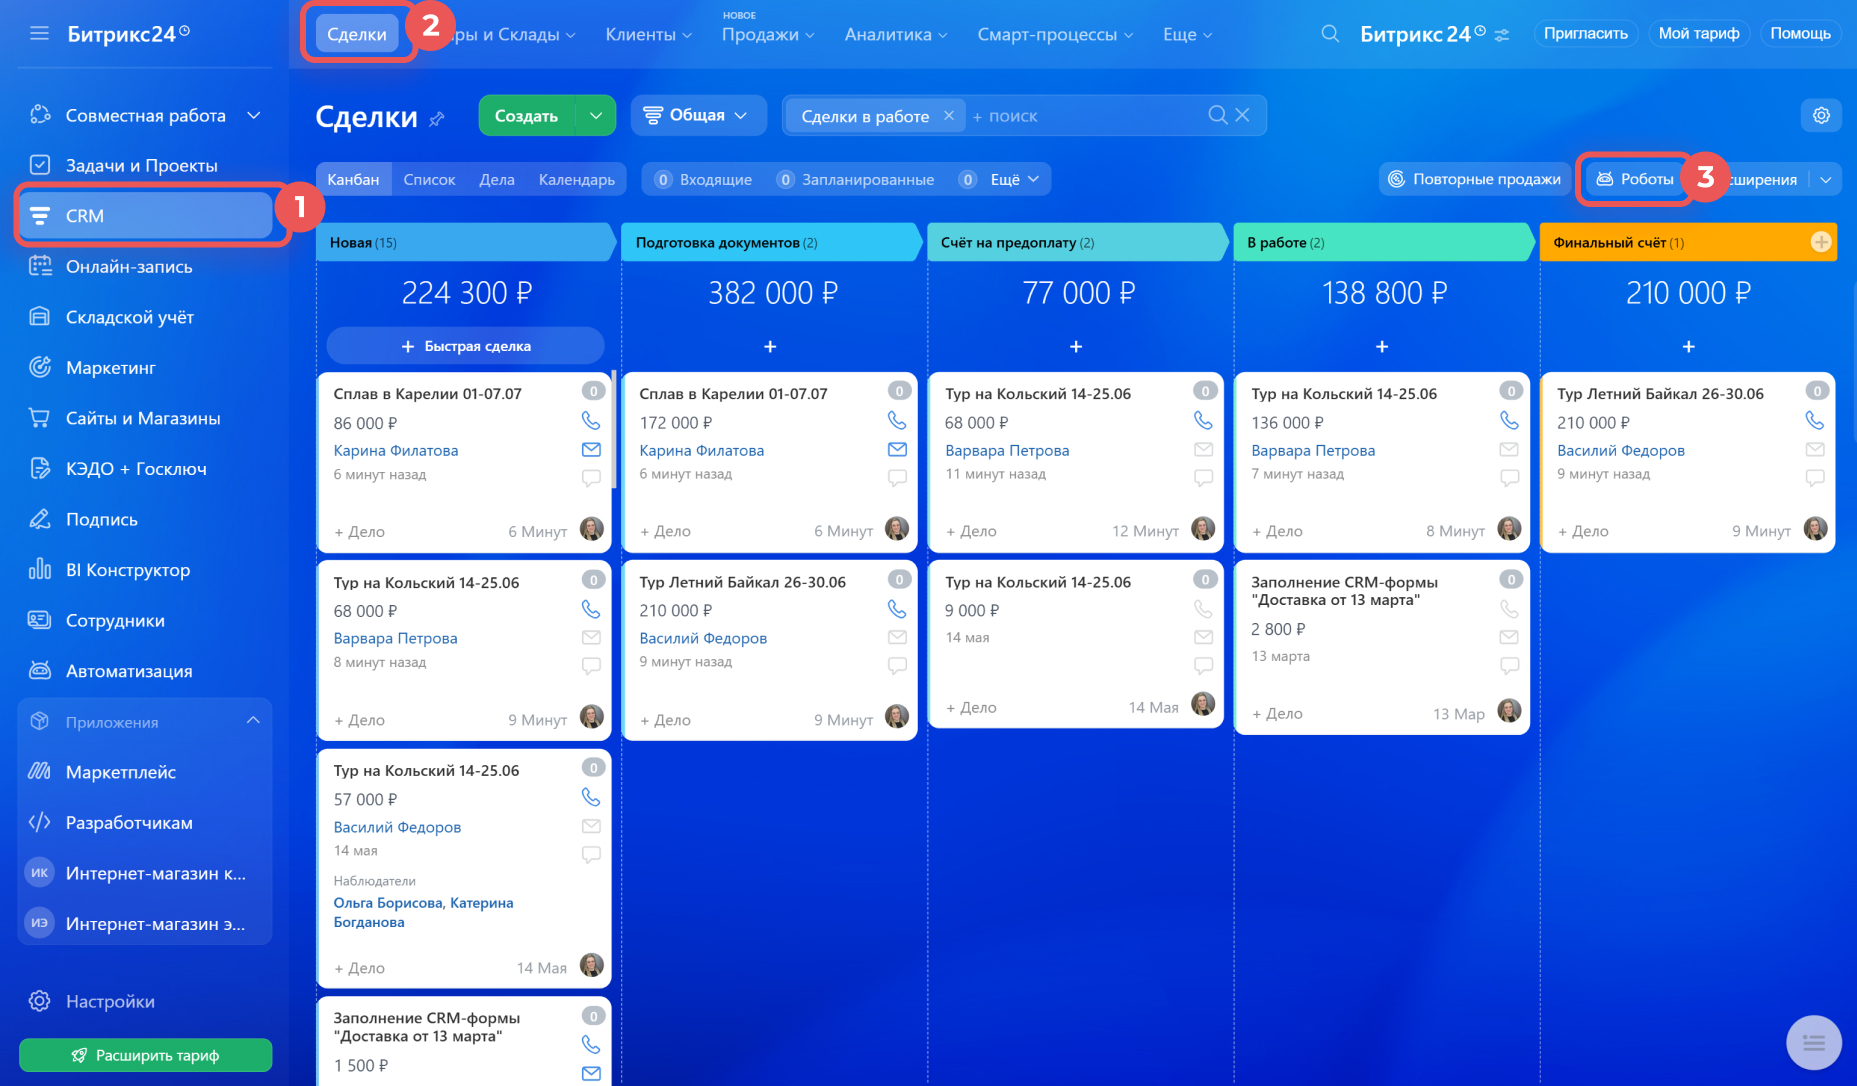Image resolution: width=1857 pixels, height=1086 pixels.
Task: Open the Bitrix24 header settings sliders icon
Action: click(x=1501, y=35)
